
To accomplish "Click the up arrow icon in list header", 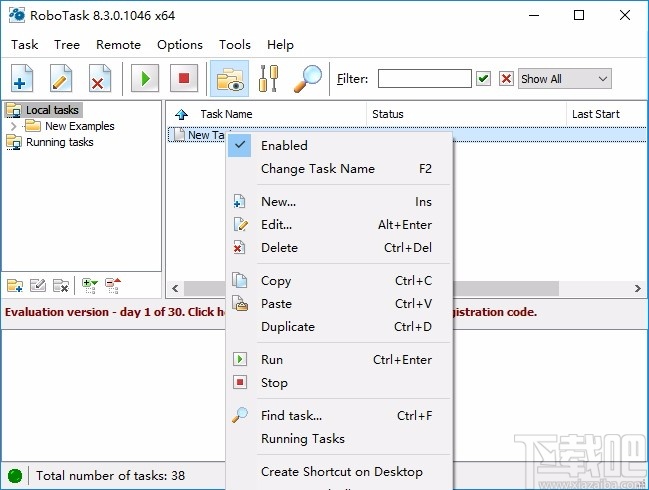I will click(181, 114).
